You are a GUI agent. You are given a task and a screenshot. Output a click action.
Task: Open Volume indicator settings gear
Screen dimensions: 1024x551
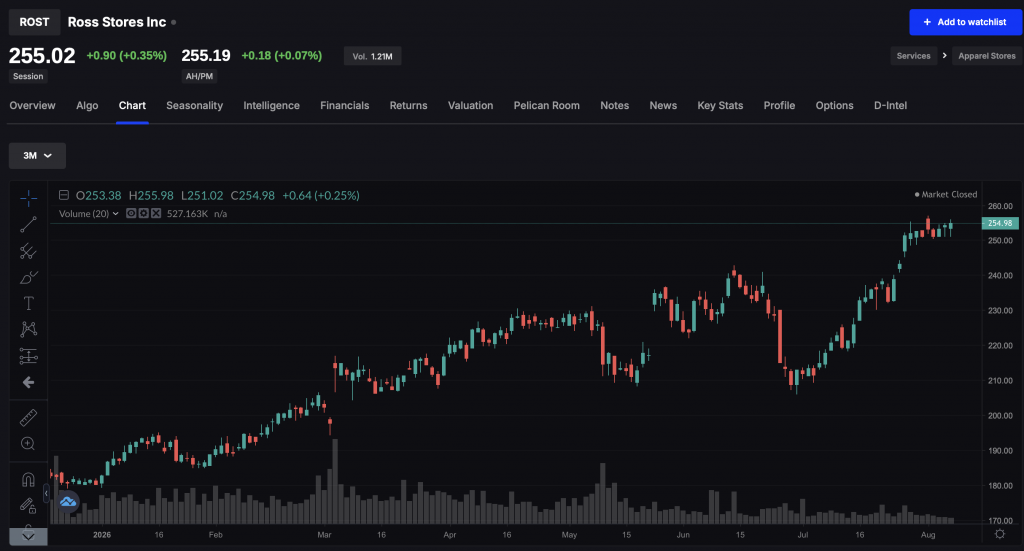tap(144, 213)
